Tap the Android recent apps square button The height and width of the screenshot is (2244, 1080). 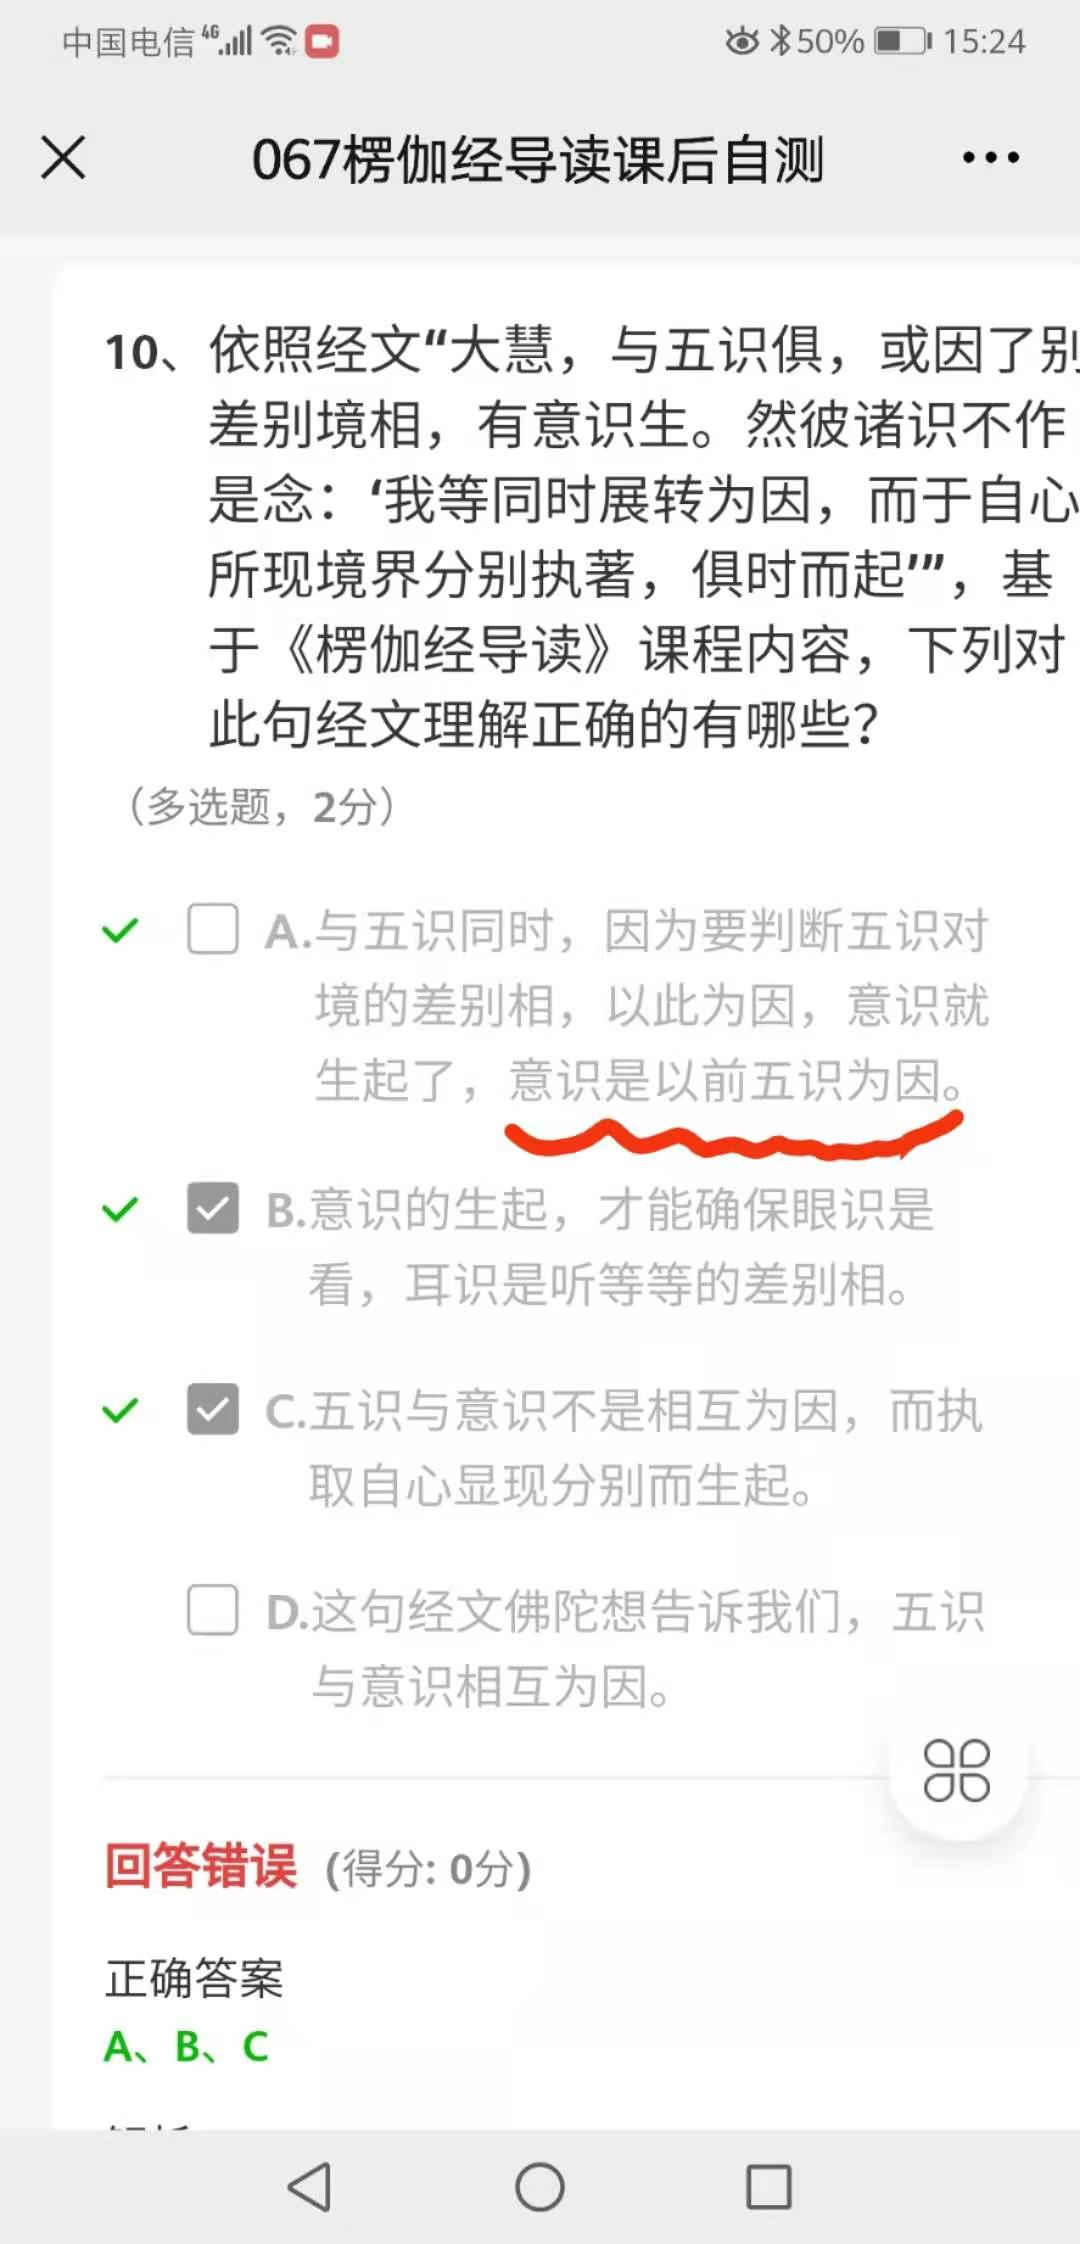point(769,2187)
